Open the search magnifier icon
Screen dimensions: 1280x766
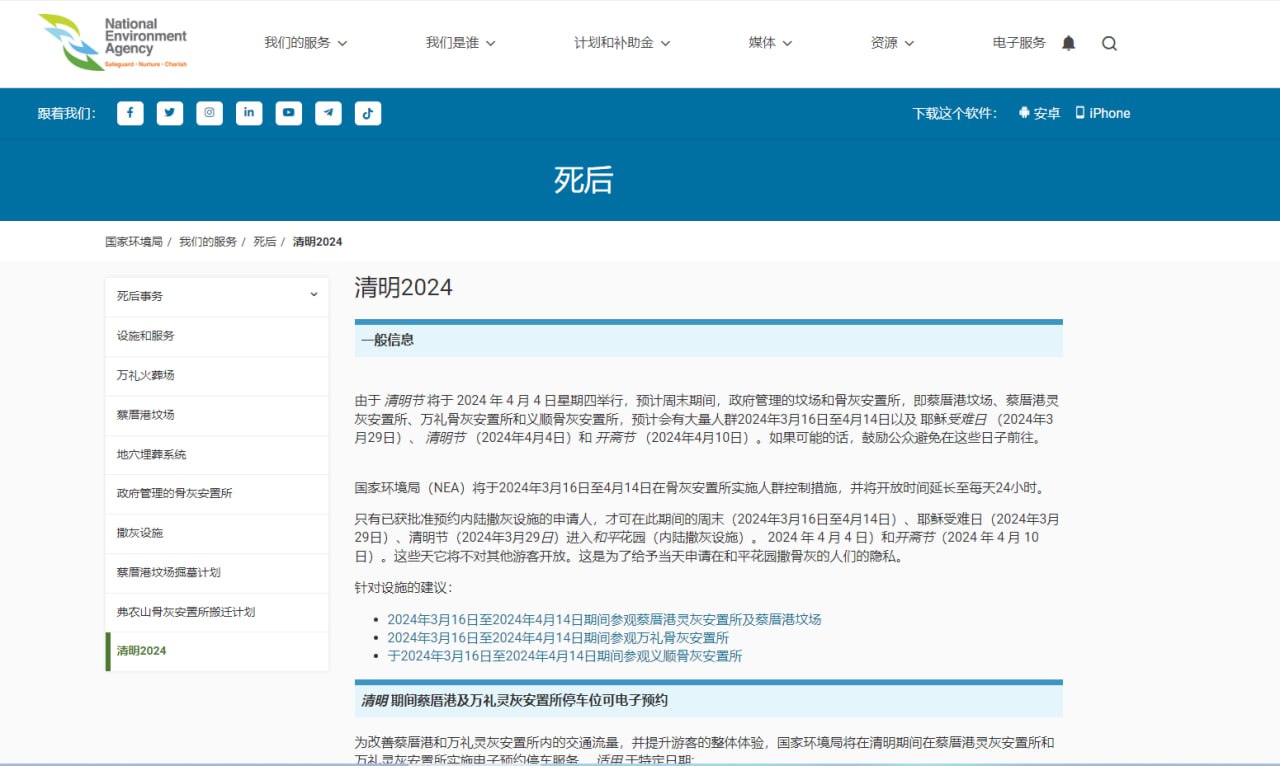pos(1109,43)
